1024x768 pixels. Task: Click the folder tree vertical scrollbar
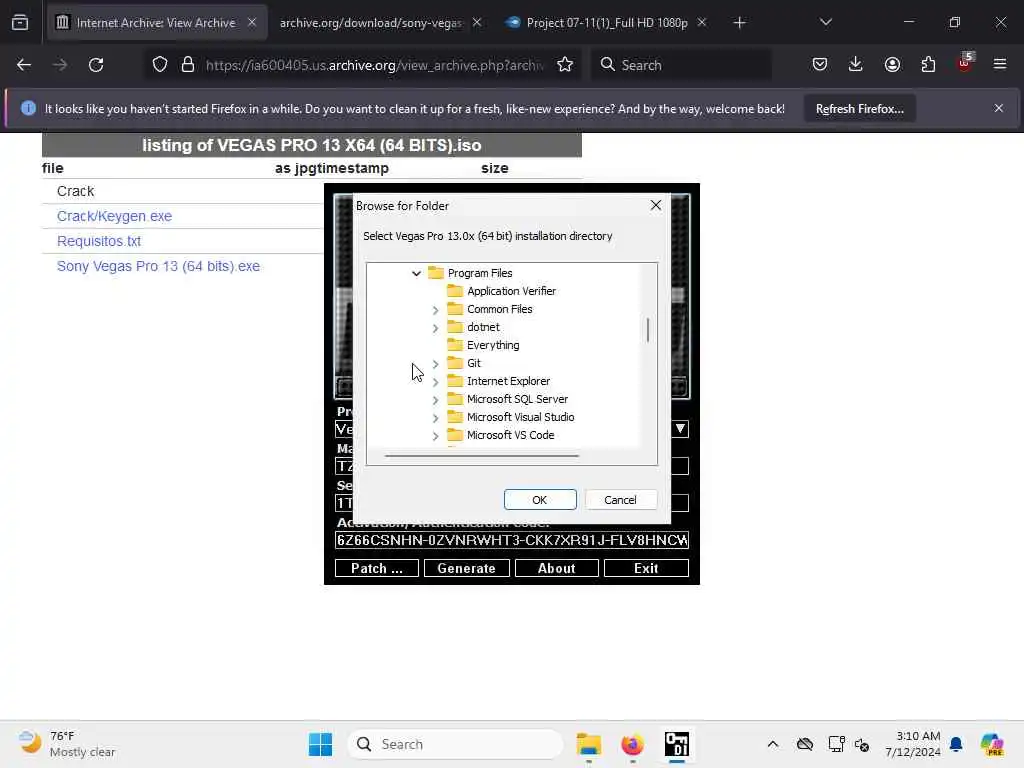[x=648, y=330]
